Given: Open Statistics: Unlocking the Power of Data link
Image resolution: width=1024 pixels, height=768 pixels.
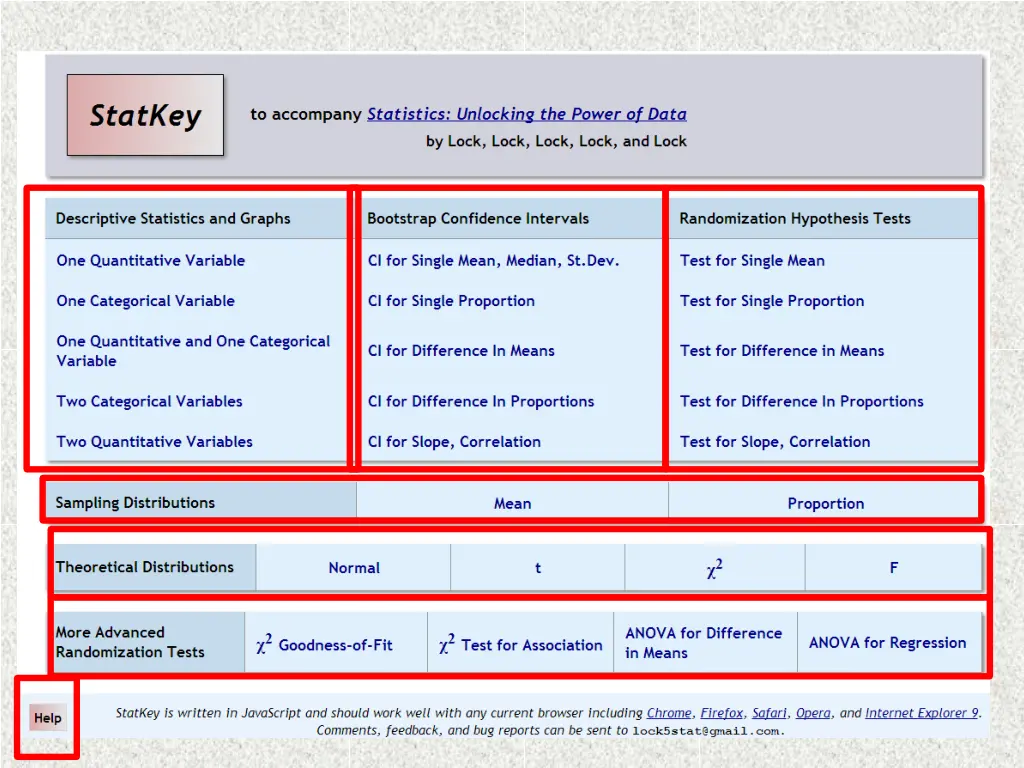Looking at the screenshot, I should pos(526,114).
